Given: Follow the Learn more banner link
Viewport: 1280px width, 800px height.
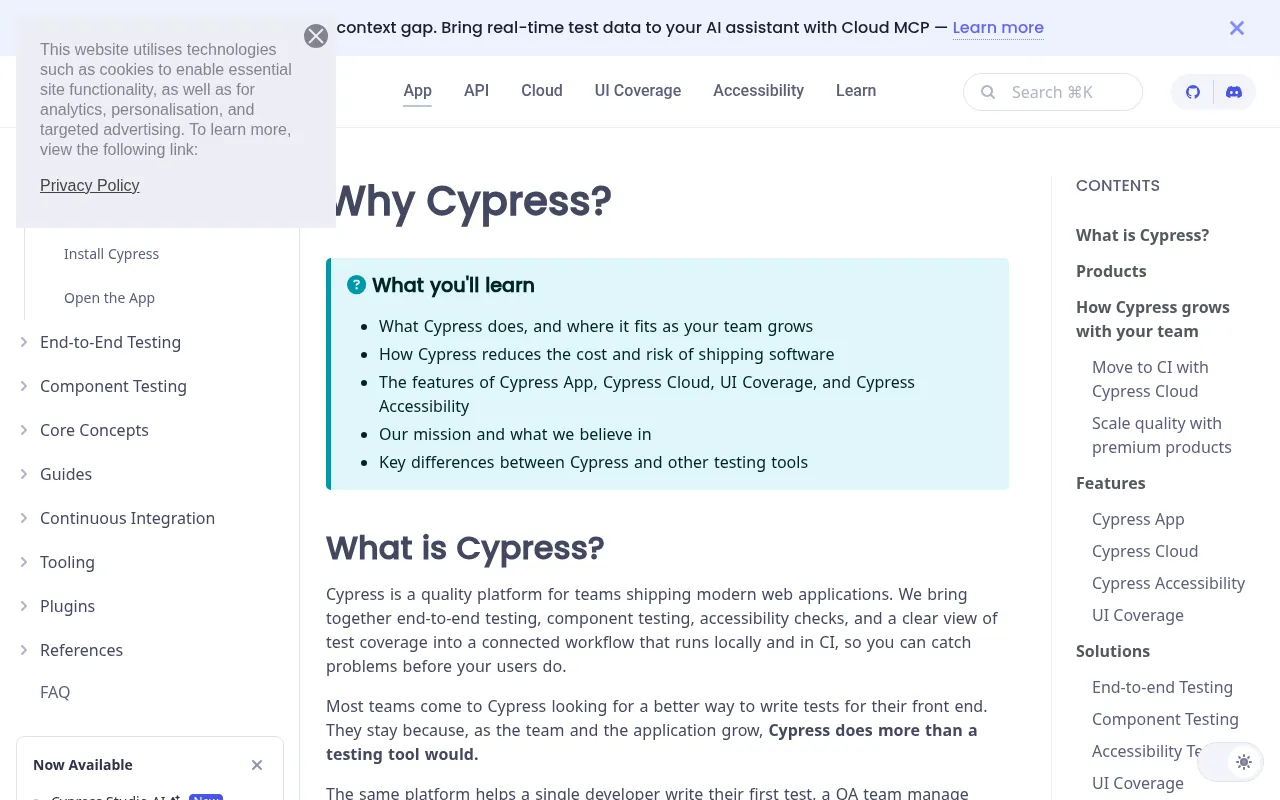Looking at the screenshot, I should coord(998,28).
